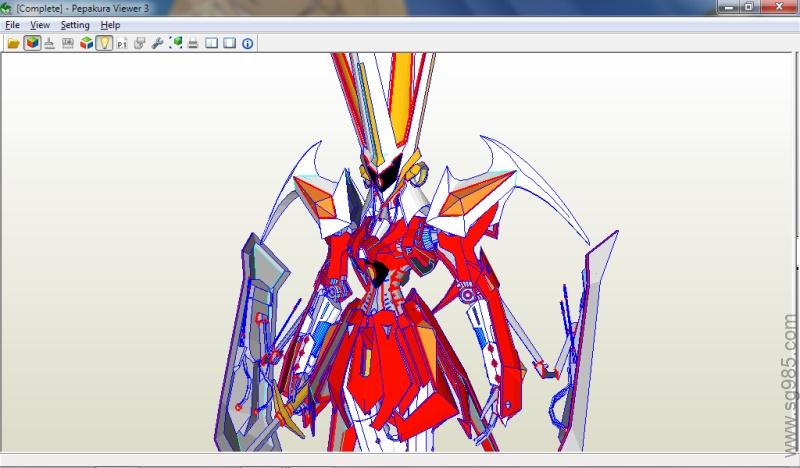Click the Open file folder icon
Screen dimensions: 800x468
pyautogui.click(x=13, y=43)
